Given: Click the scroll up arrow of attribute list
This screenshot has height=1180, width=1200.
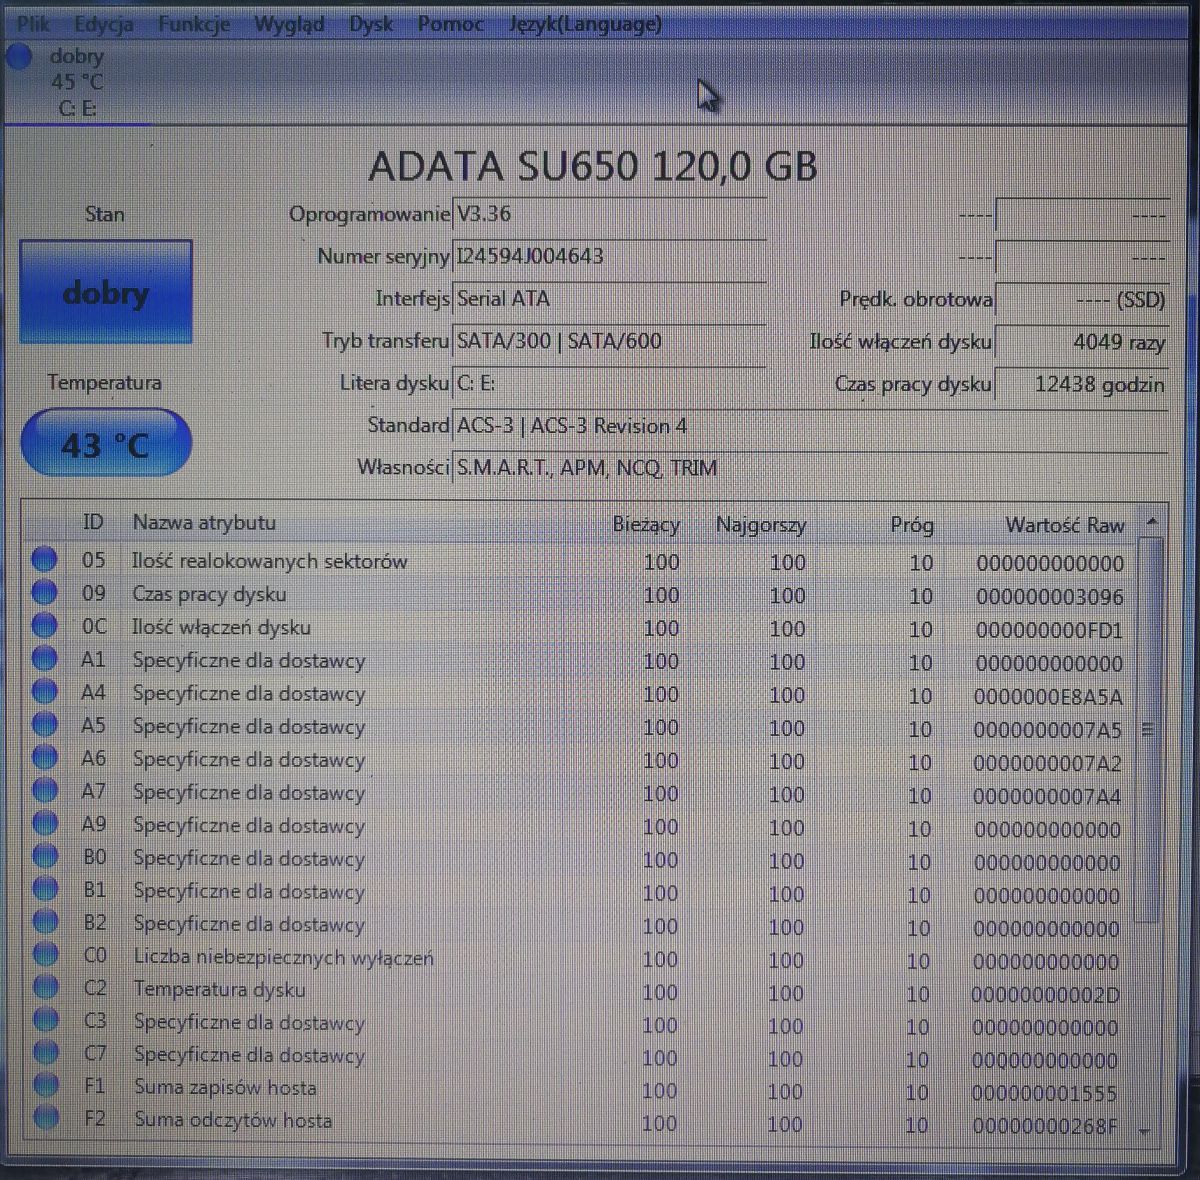Looking at the screenshot, I should [x=1151, y=522].
